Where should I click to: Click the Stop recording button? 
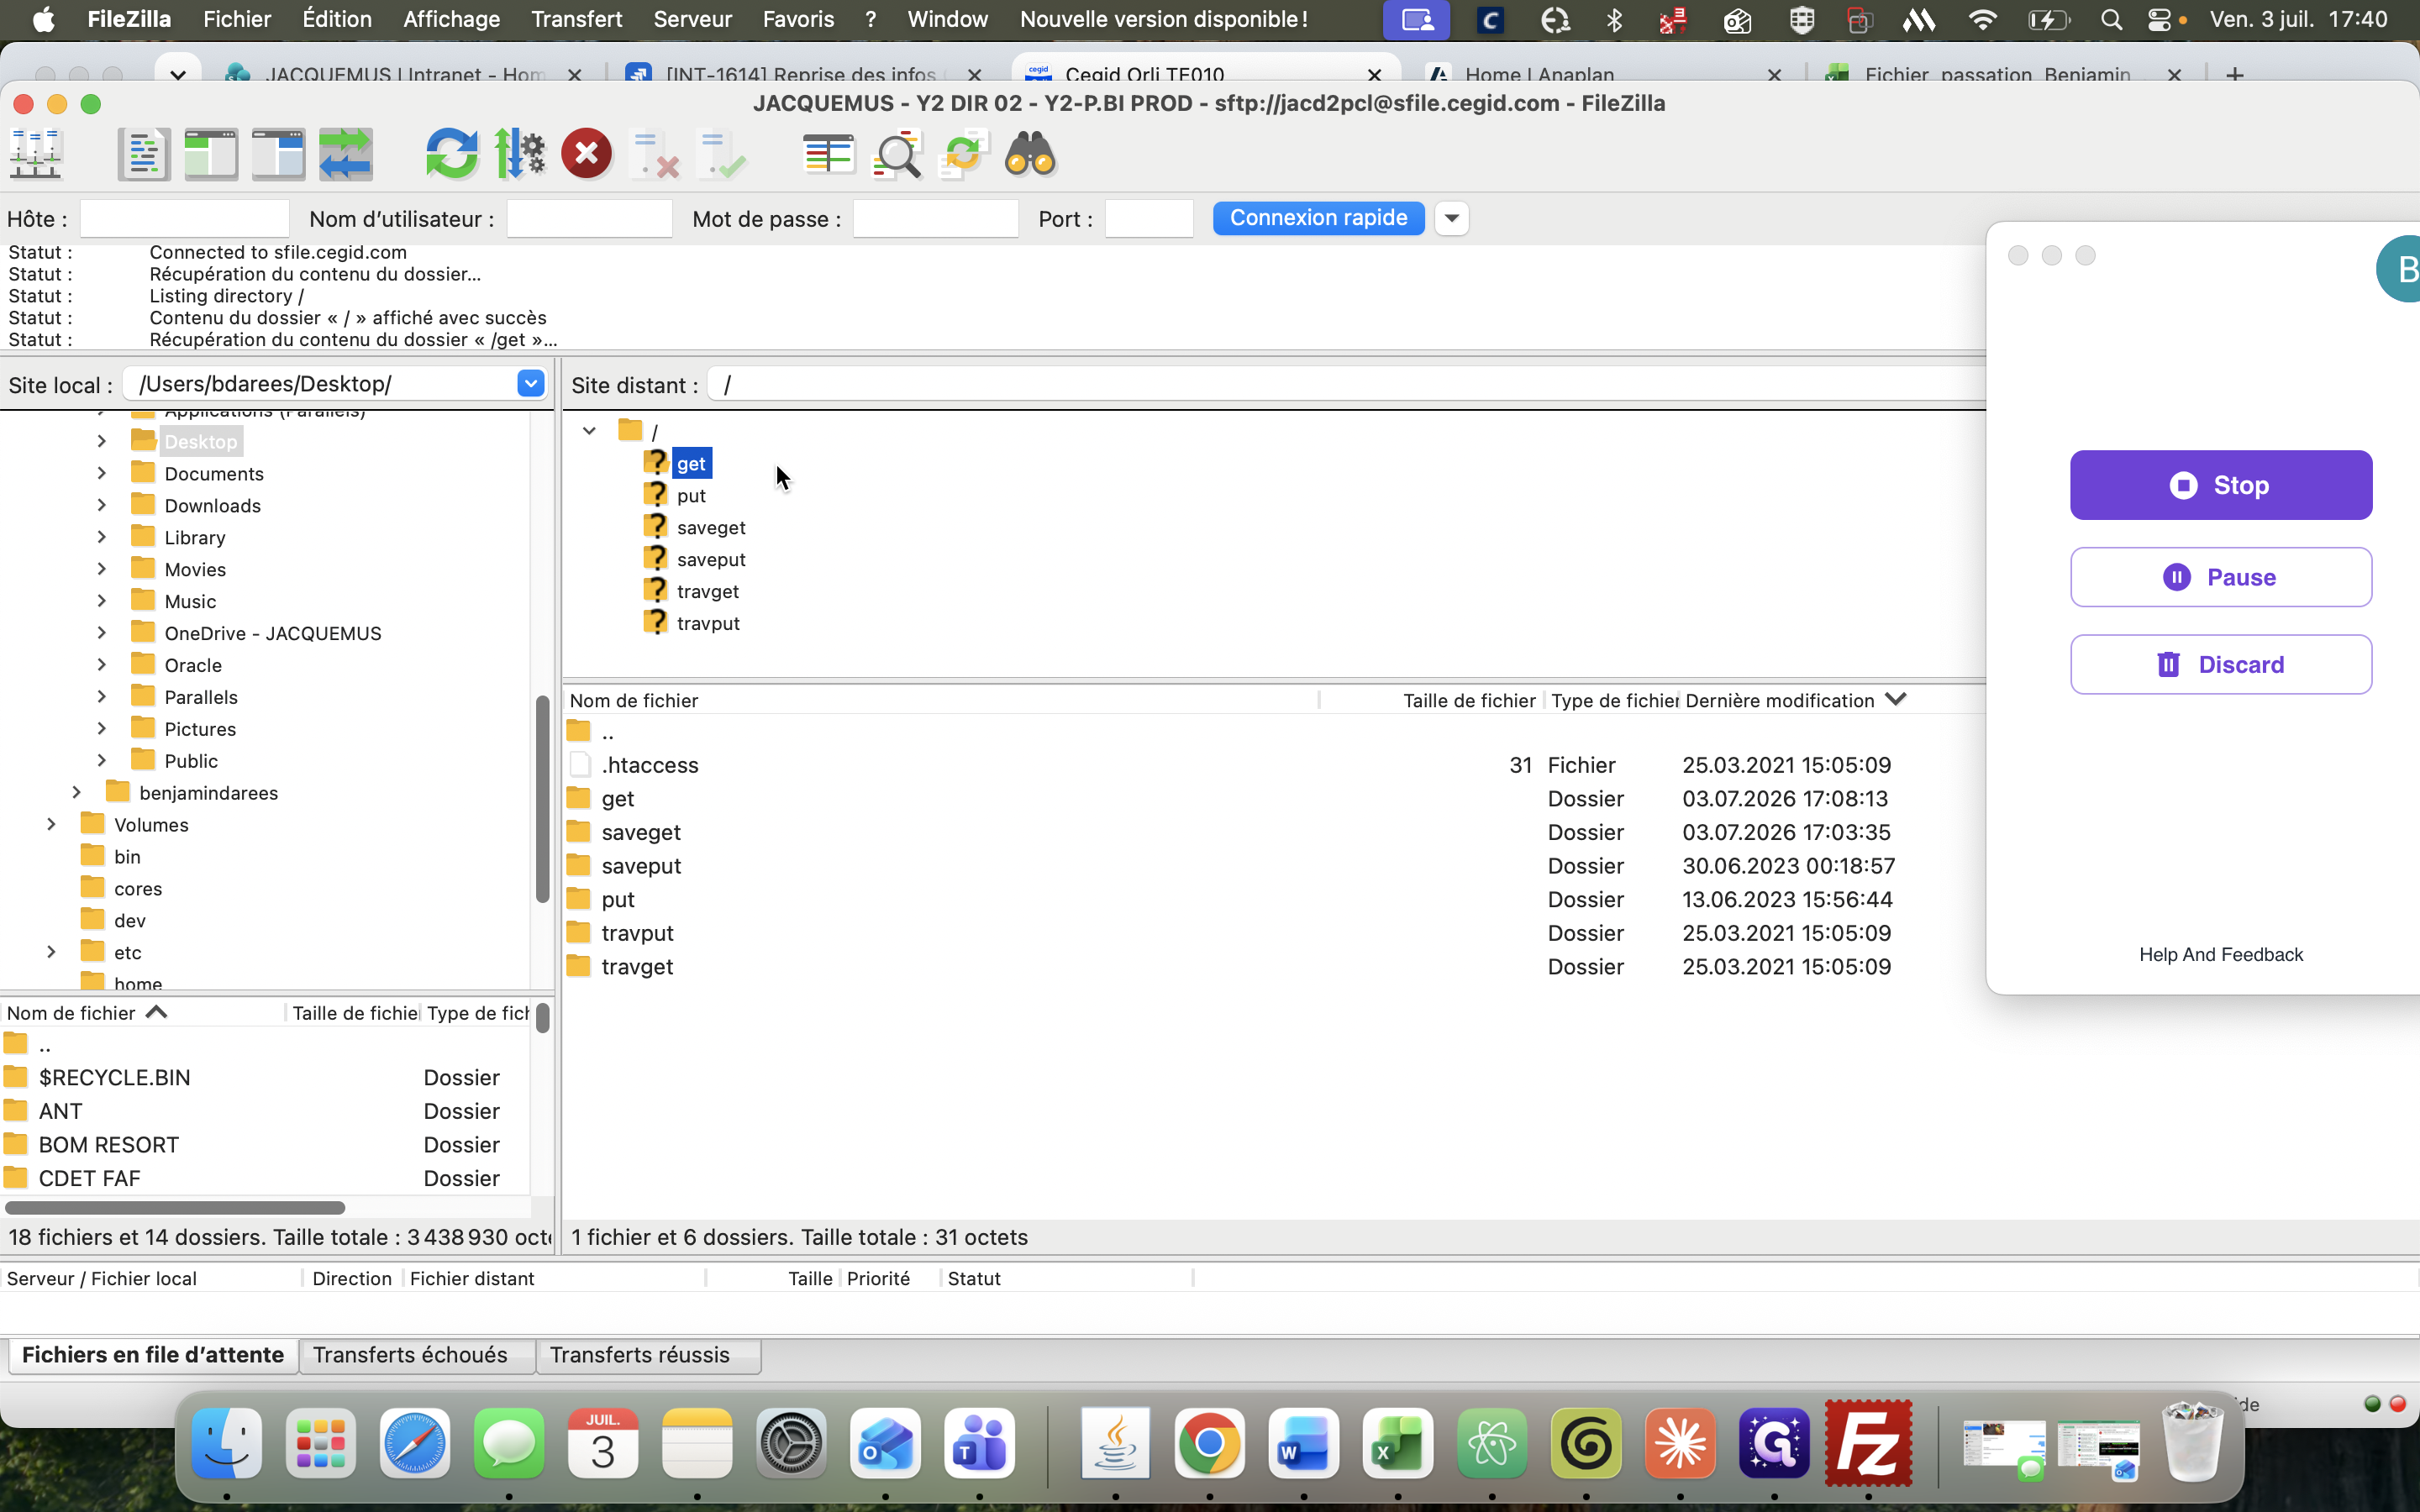(2221, 485)
